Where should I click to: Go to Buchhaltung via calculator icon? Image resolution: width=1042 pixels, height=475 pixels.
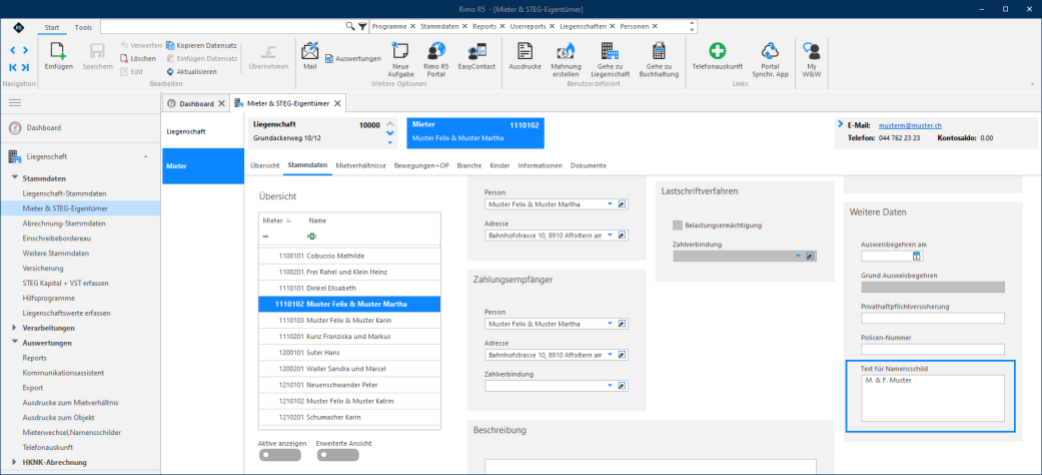coord(659,50)
